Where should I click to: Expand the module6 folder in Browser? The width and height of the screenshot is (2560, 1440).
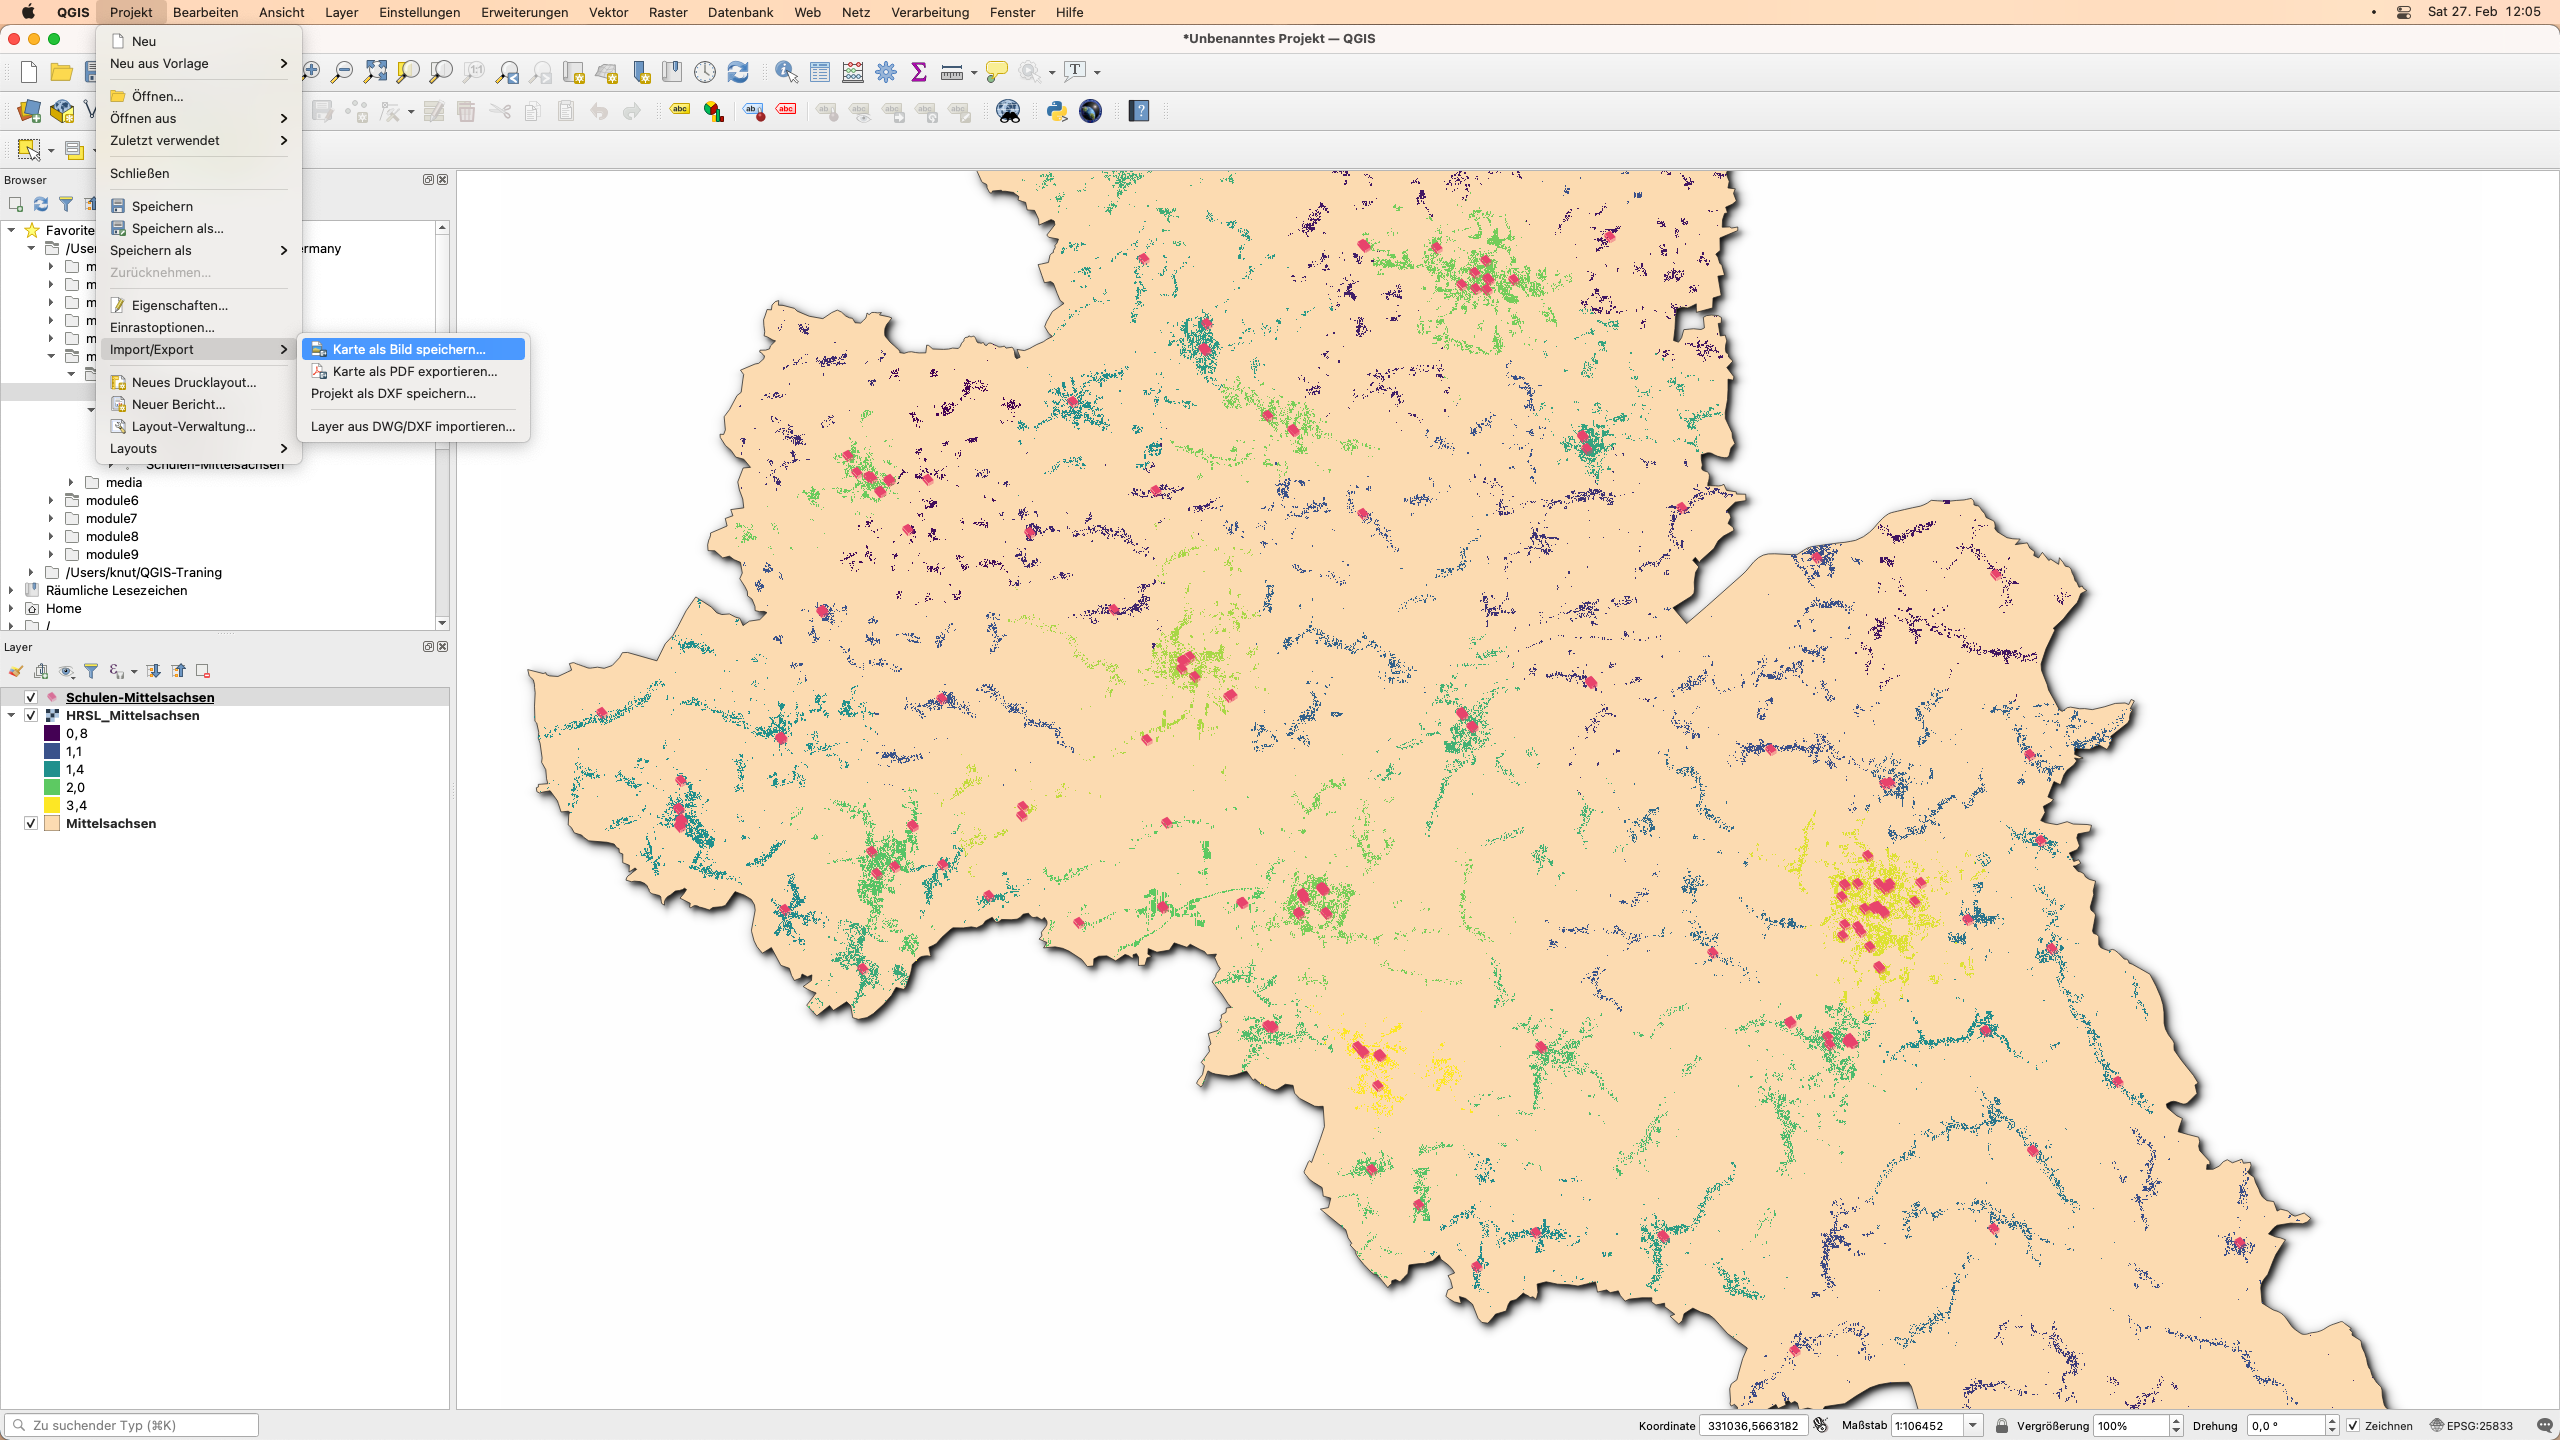coord(51,500)
